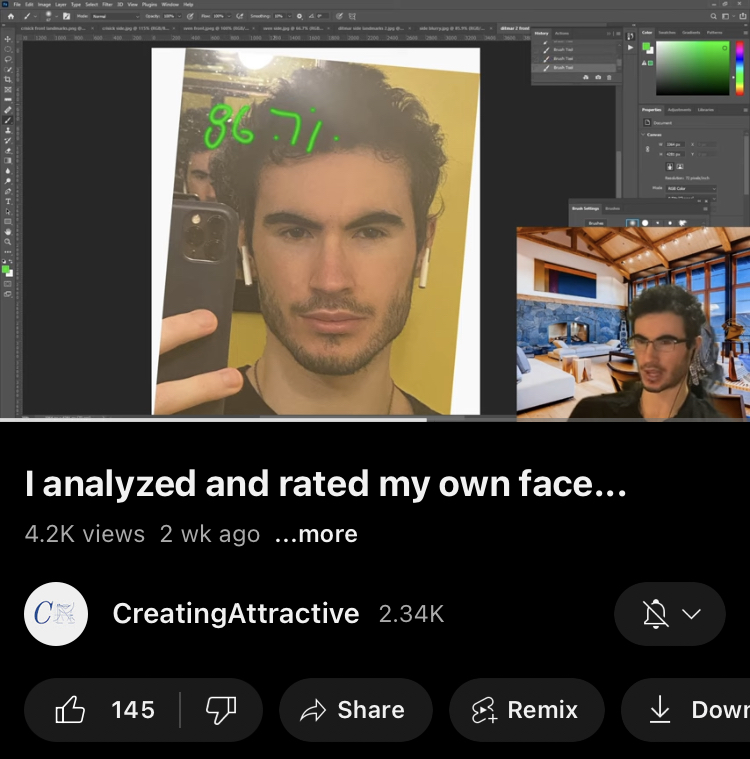Open the CreatingAttractive channel name
Screen dimensions: 750x759
click(236, 613)
